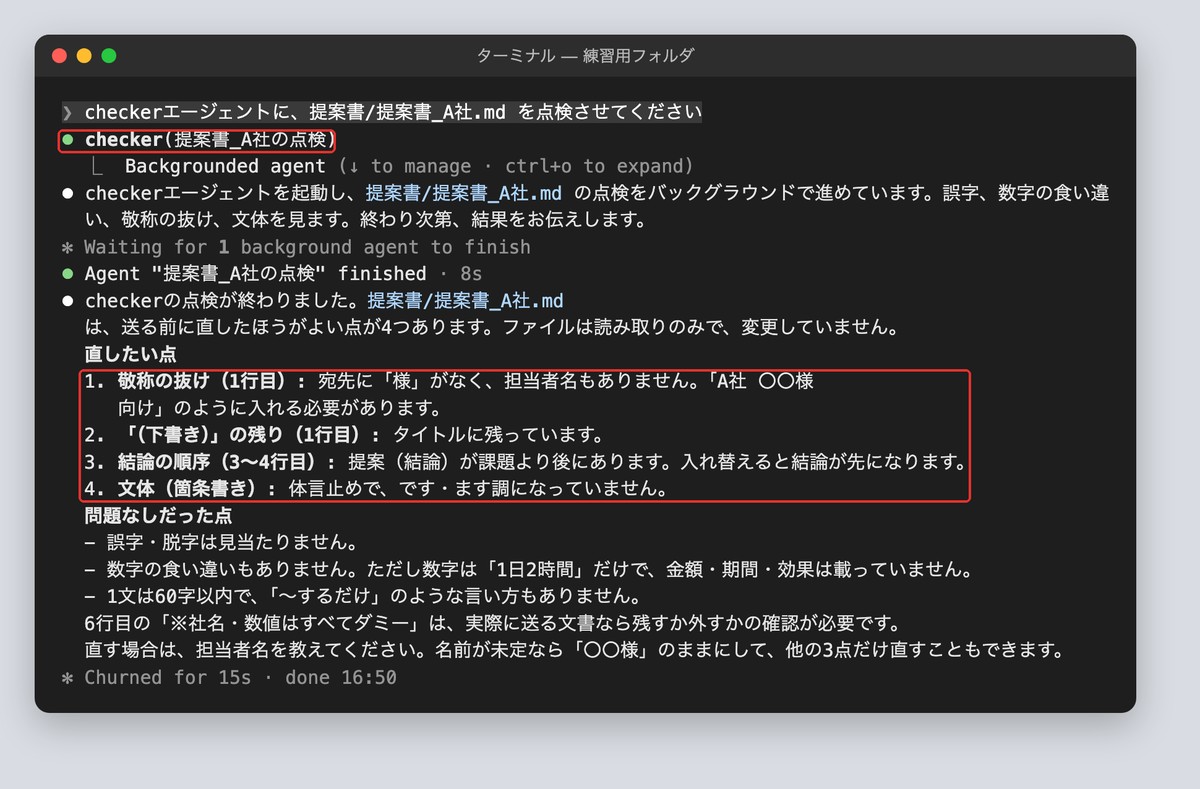Click the Churned for 15s status line
Screen dimensions: 1200x789
tap(240, 678)
